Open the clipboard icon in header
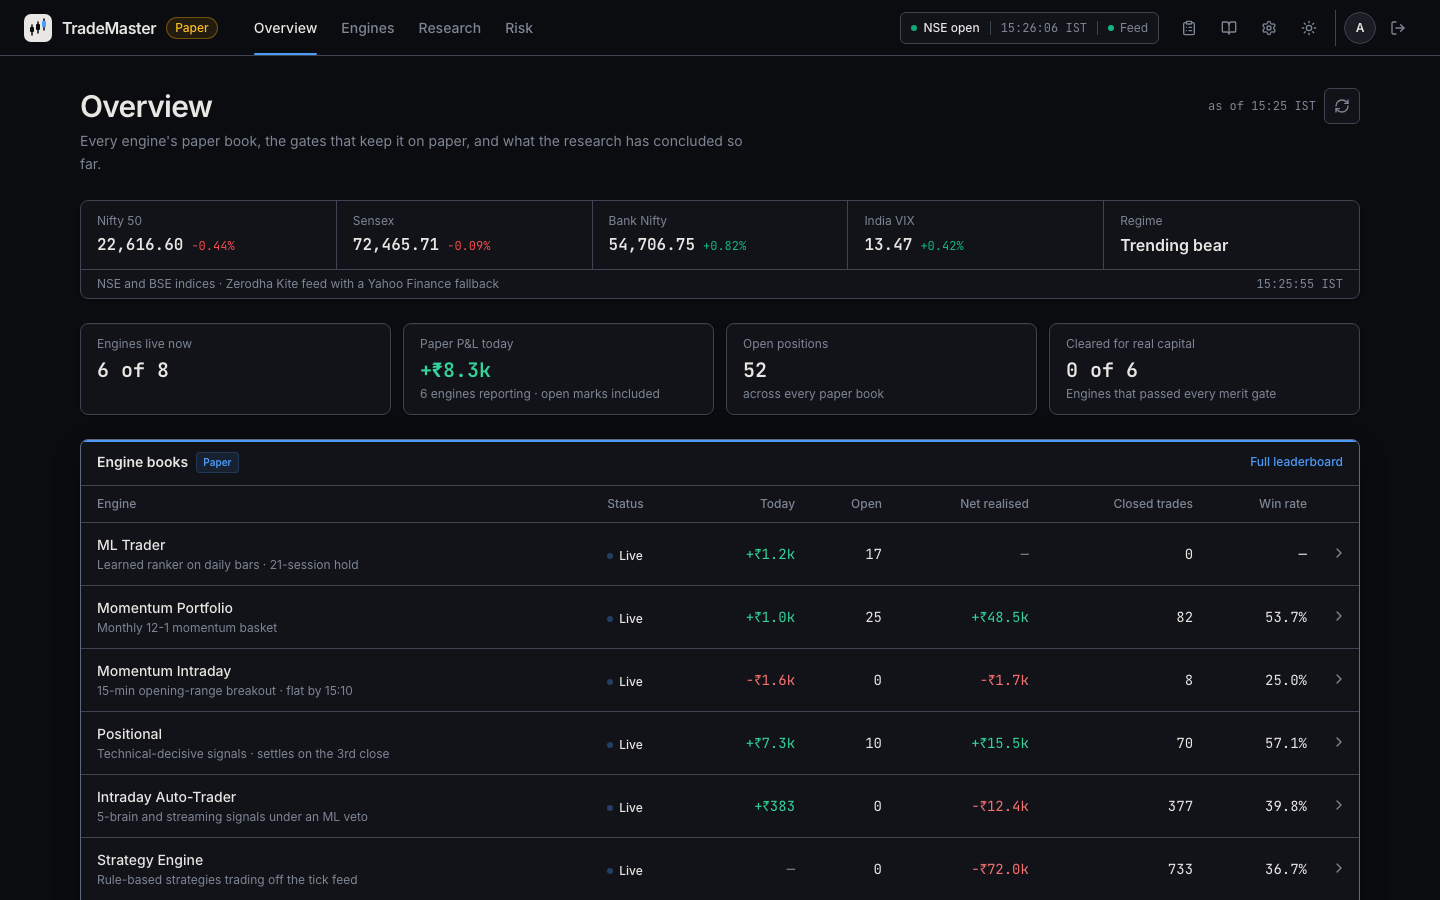 [1189, 28]
